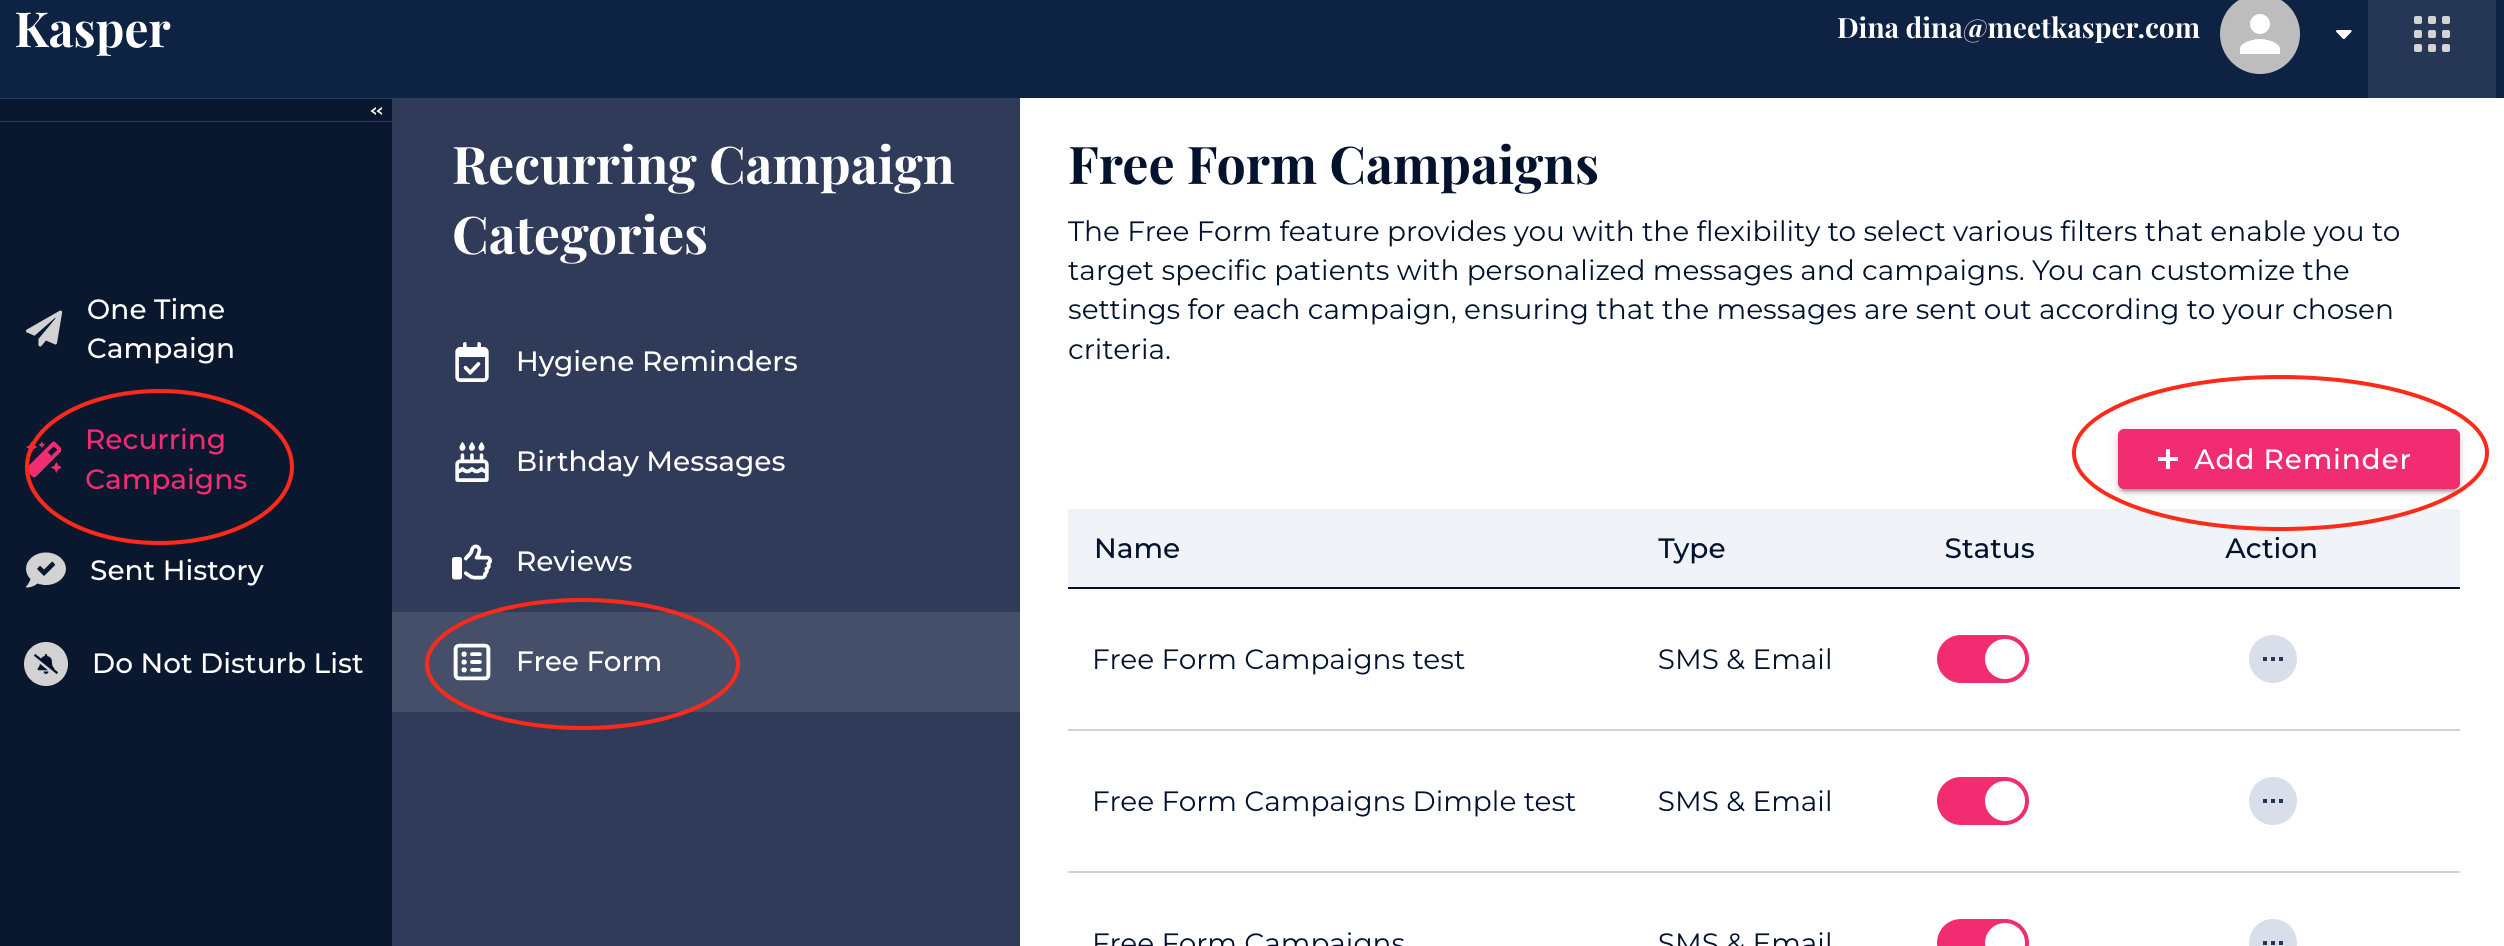
Task: Expand the account dropdown arrow
Action: point(2343,35)
